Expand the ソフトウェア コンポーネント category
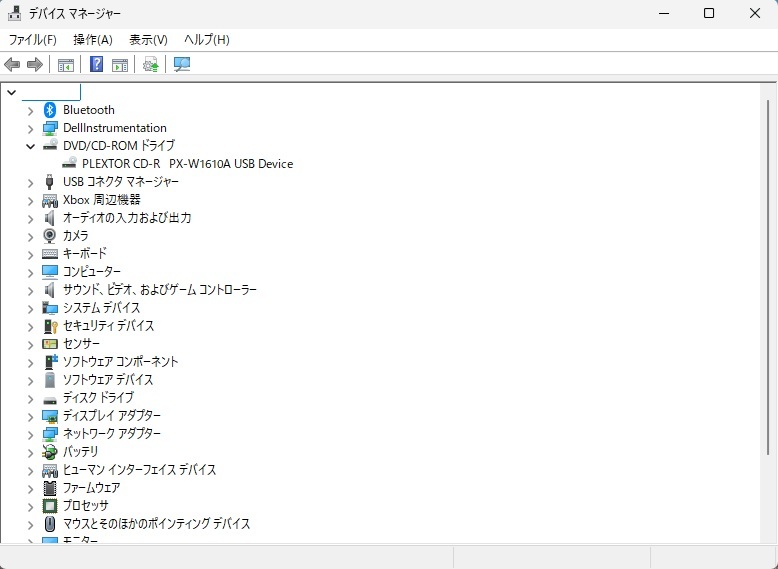 coord(30,362)
